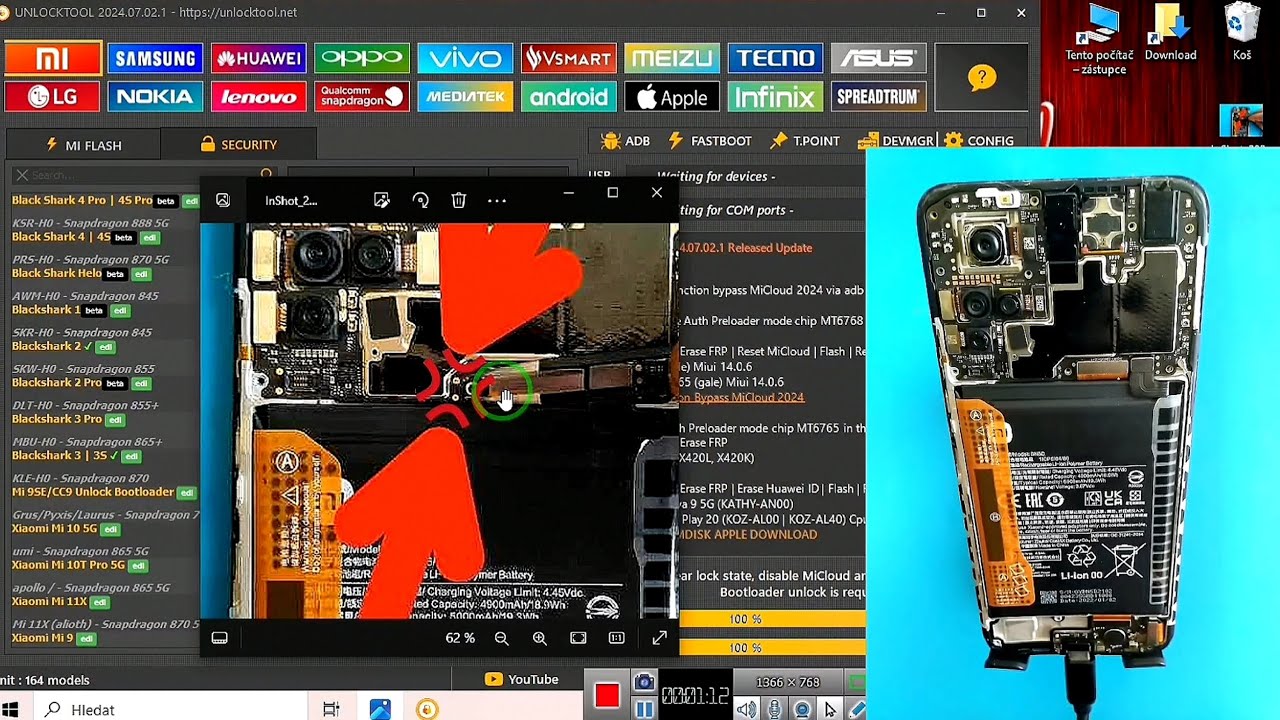Screen dimensions: 1280x720
Task: Choose the Tecno brand tile
Action: pos(776,59)
